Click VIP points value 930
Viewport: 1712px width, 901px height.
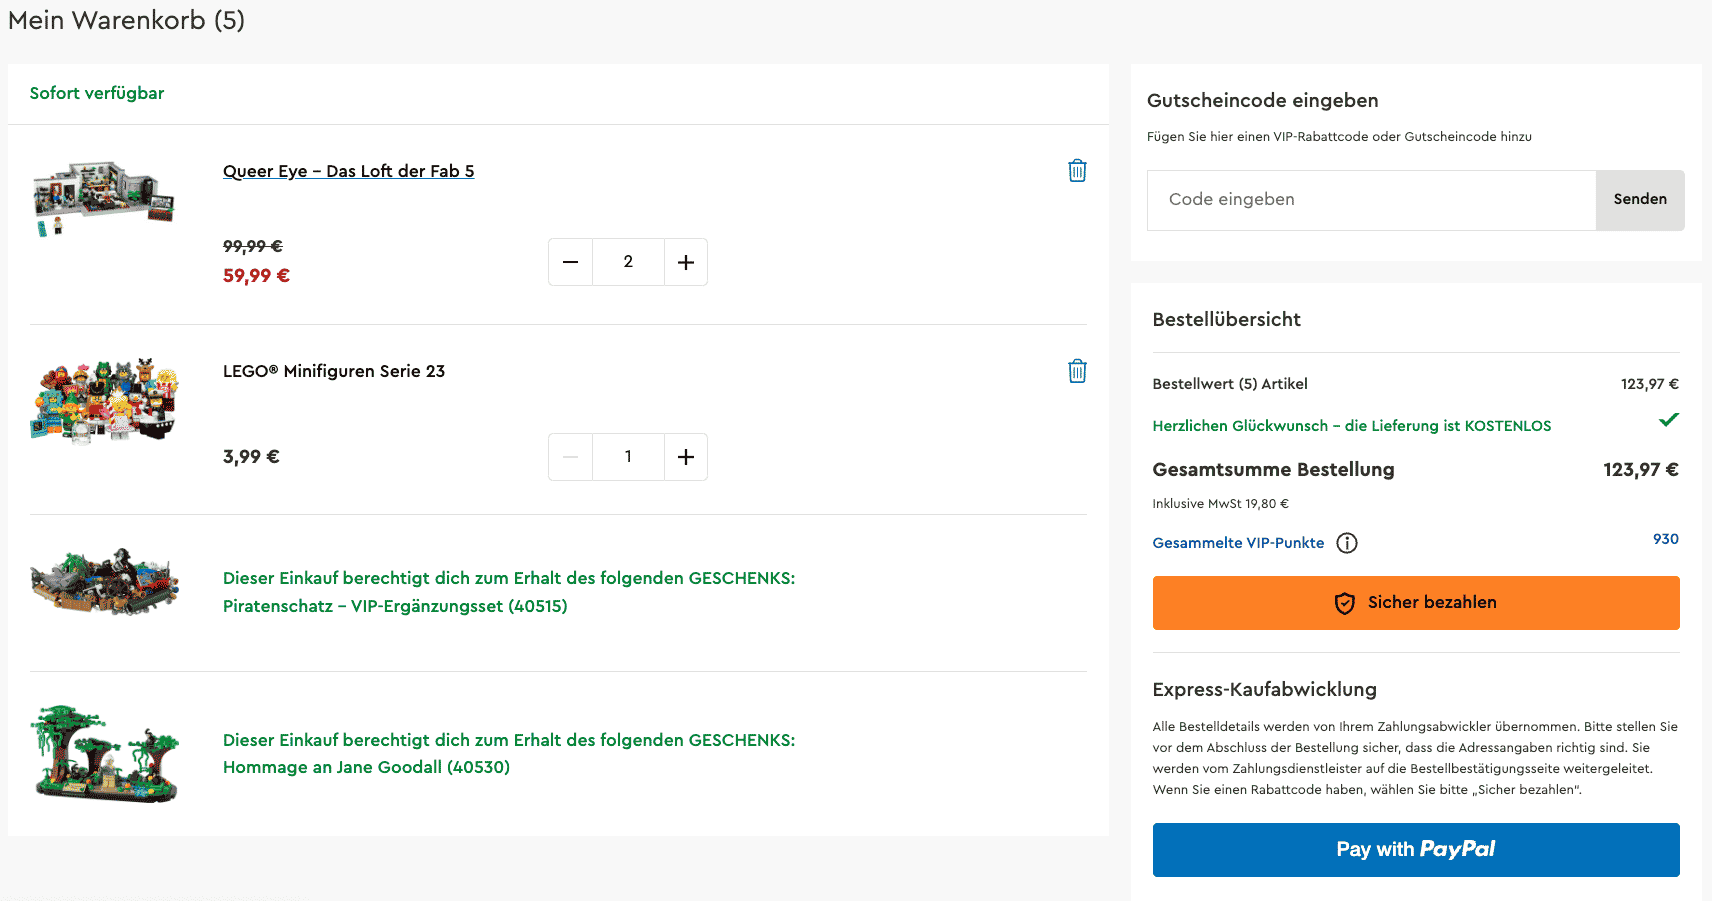(1666, 539)
